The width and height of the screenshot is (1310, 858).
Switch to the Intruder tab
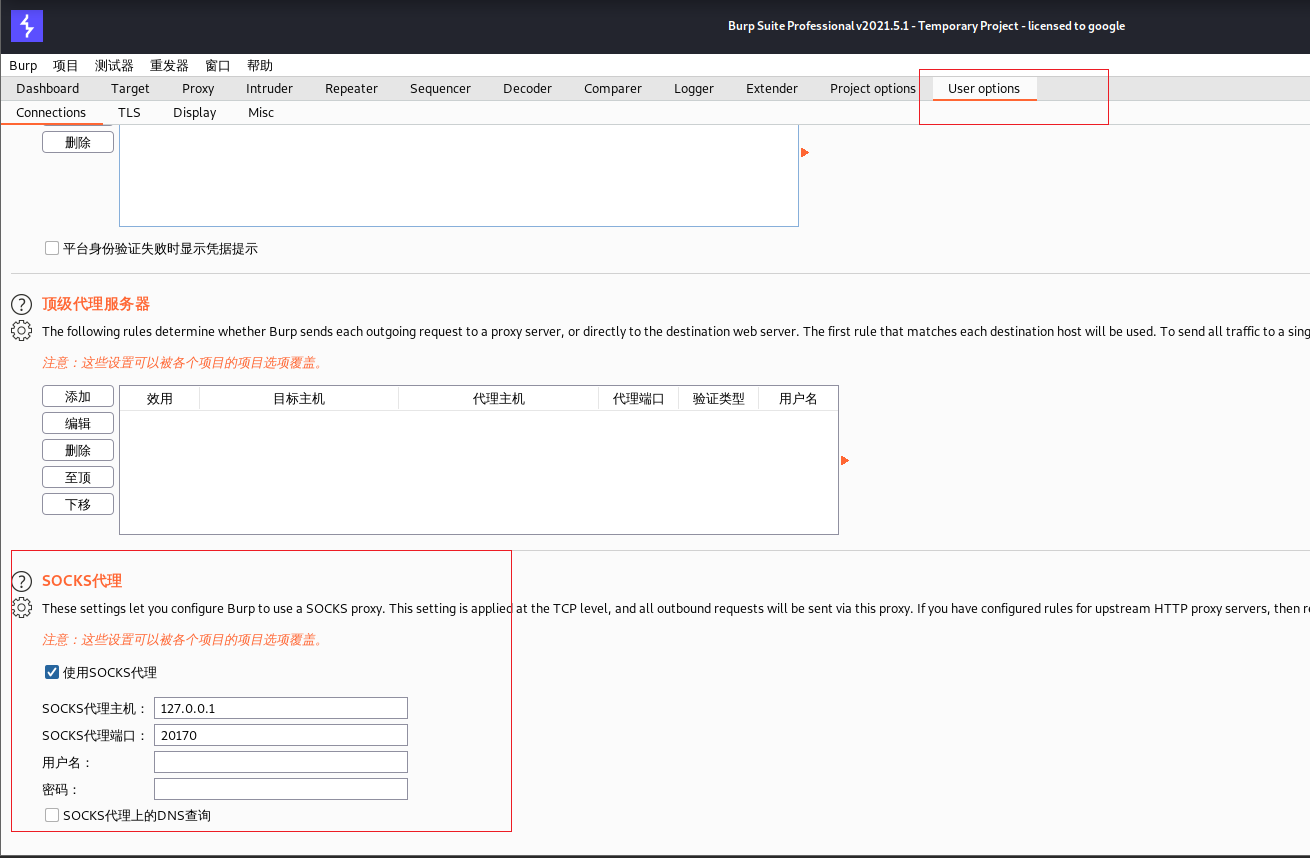pyautogui.click(x=270, y=88)
